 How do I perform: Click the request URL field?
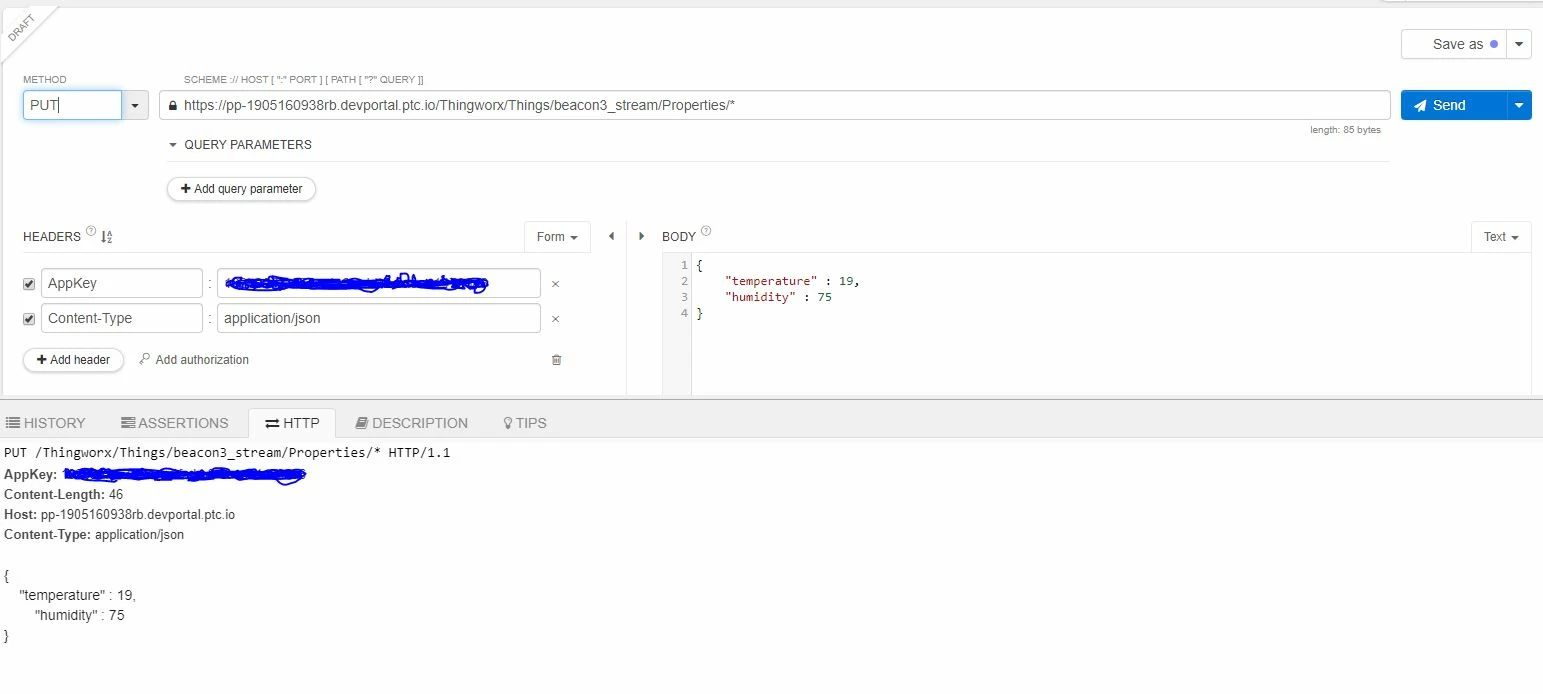pos(774,105)
